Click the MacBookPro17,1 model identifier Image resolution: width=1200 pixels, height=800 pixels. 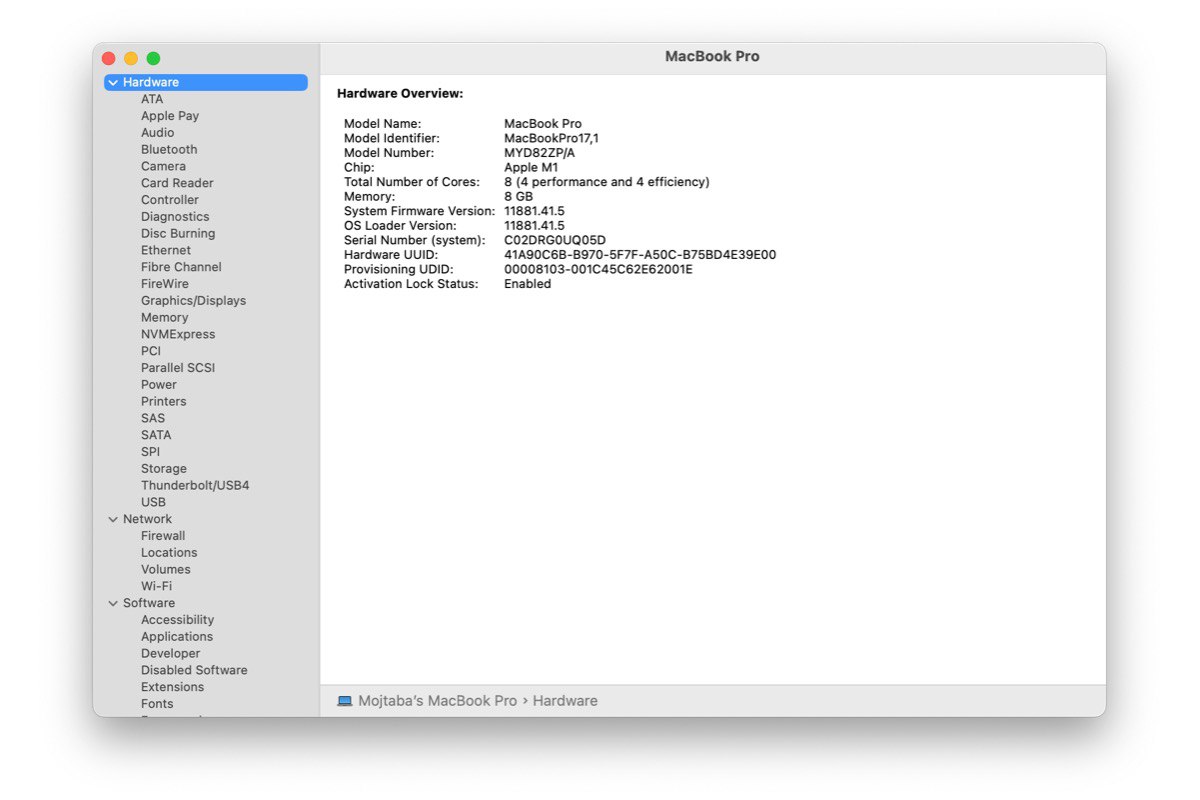click(552, 138)
